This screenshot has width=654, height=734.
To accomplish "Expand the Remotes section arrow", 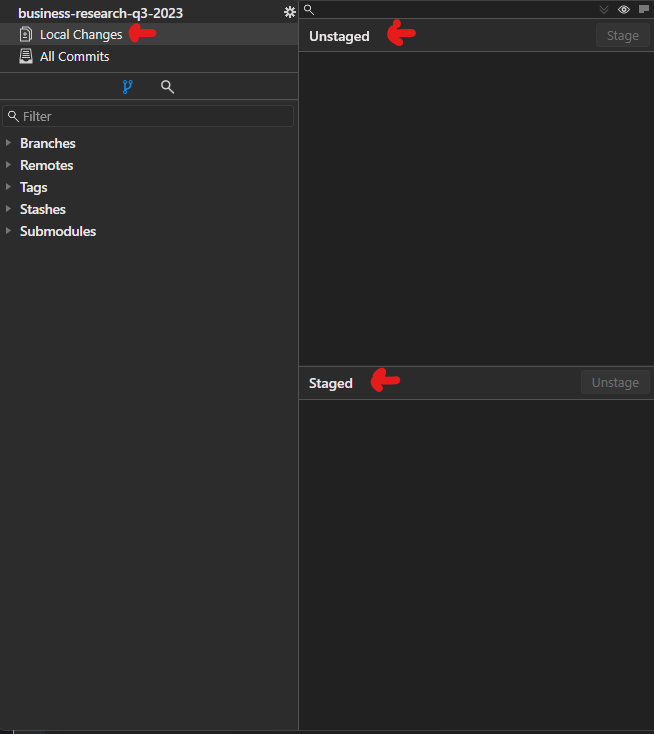I will pos(8,165).
